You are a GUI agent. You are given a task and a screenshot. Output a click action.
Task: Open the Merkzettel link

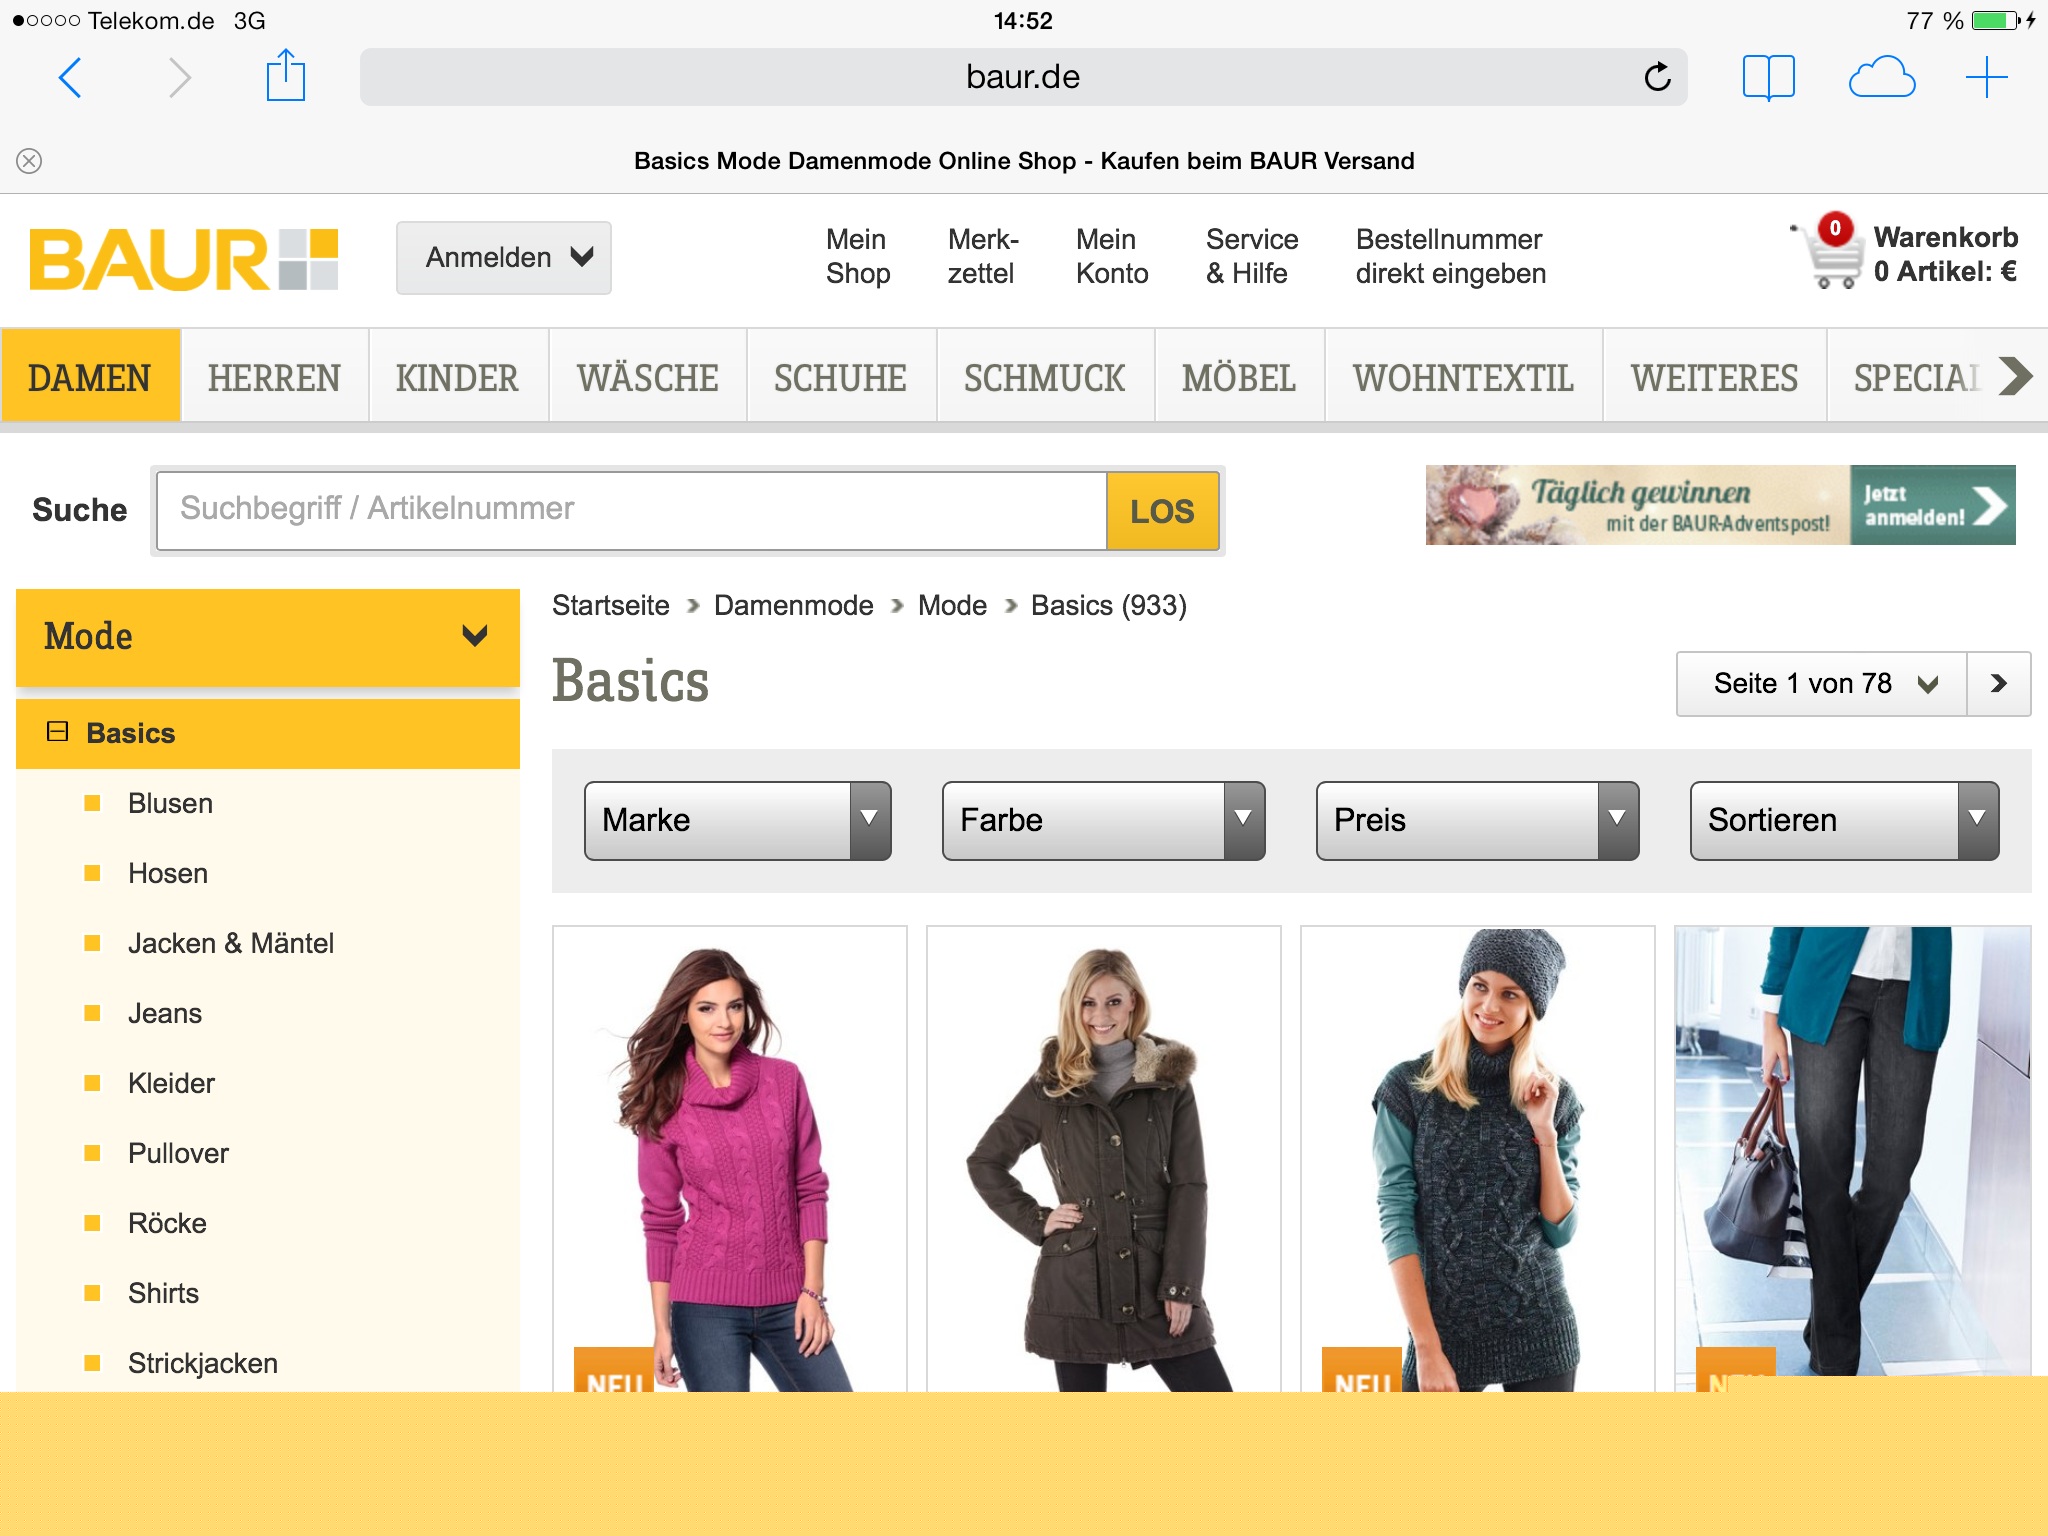pyautogui.click(x=982, y=256)
